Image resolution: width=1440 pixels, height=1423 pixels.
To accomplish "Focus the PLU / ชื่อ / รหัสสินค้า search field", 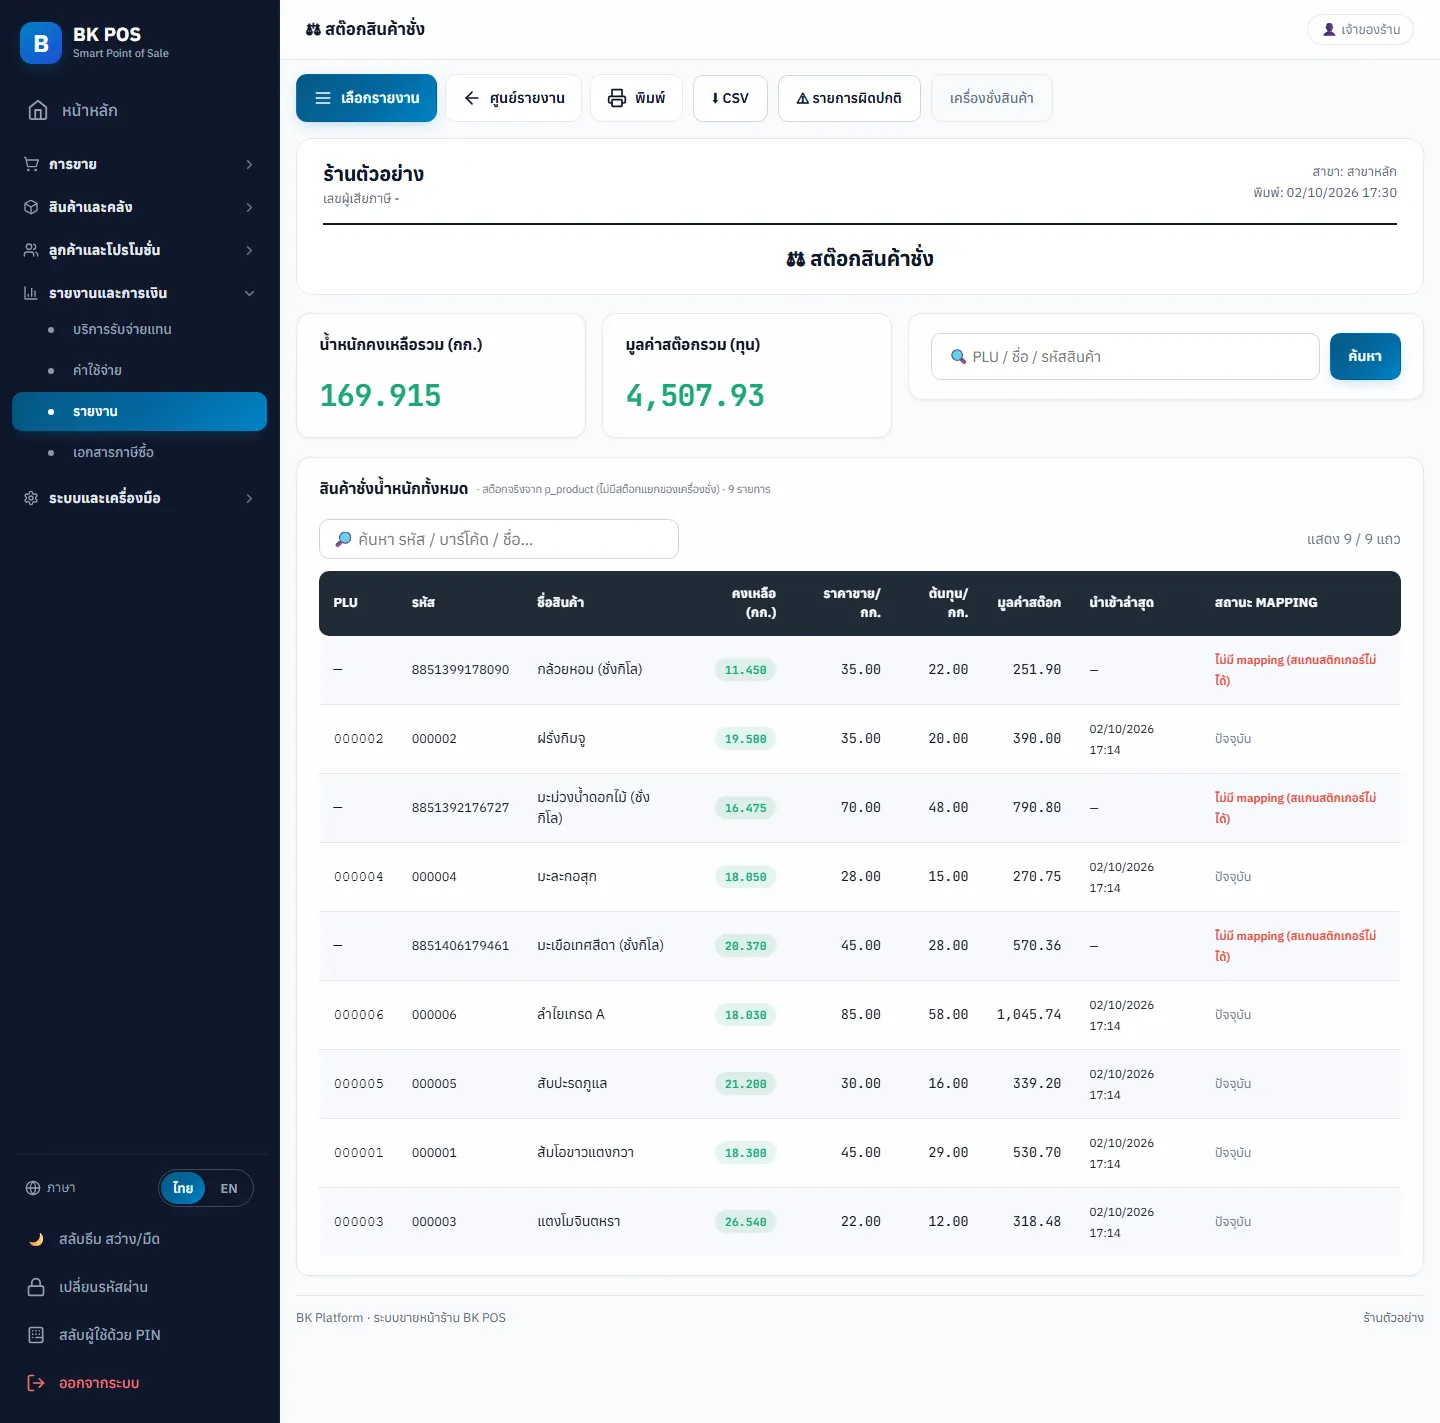I will (x=1125, y=357).
